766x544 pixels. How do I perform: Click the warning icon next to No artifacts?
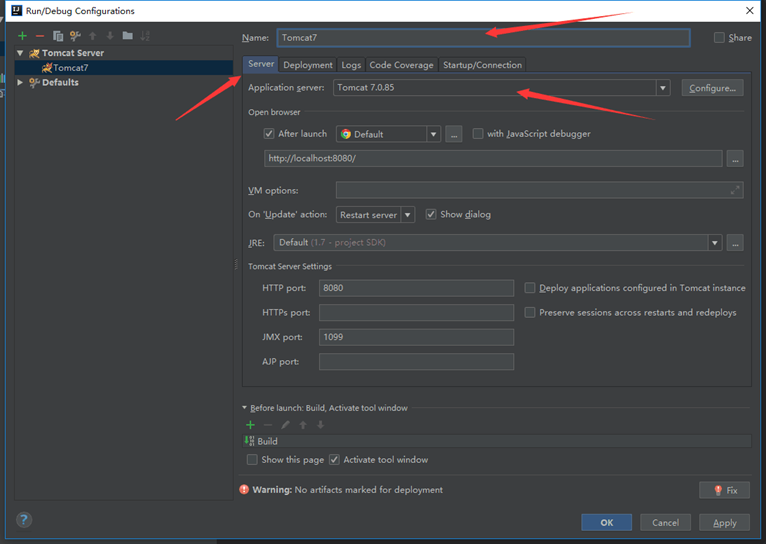[244, 489]
